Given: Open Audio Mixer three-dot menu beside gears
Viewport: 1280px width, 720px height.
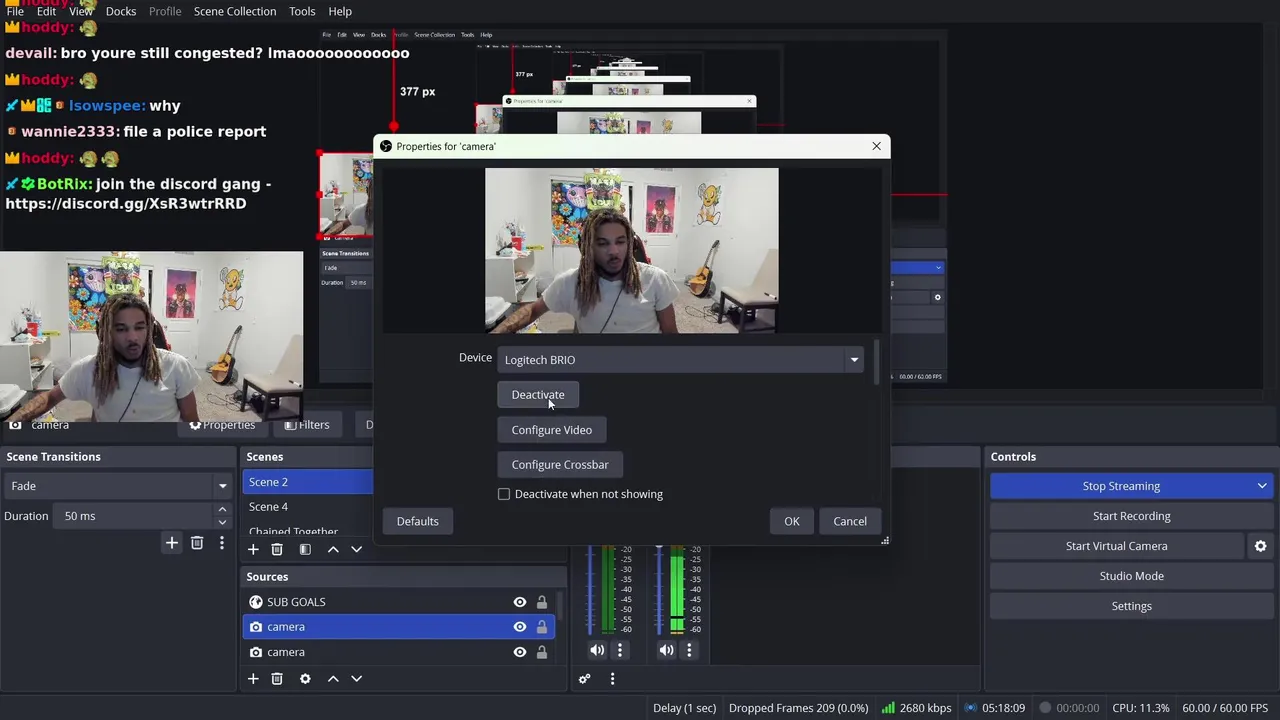Looking at the screenshot, I should (612, 678).
